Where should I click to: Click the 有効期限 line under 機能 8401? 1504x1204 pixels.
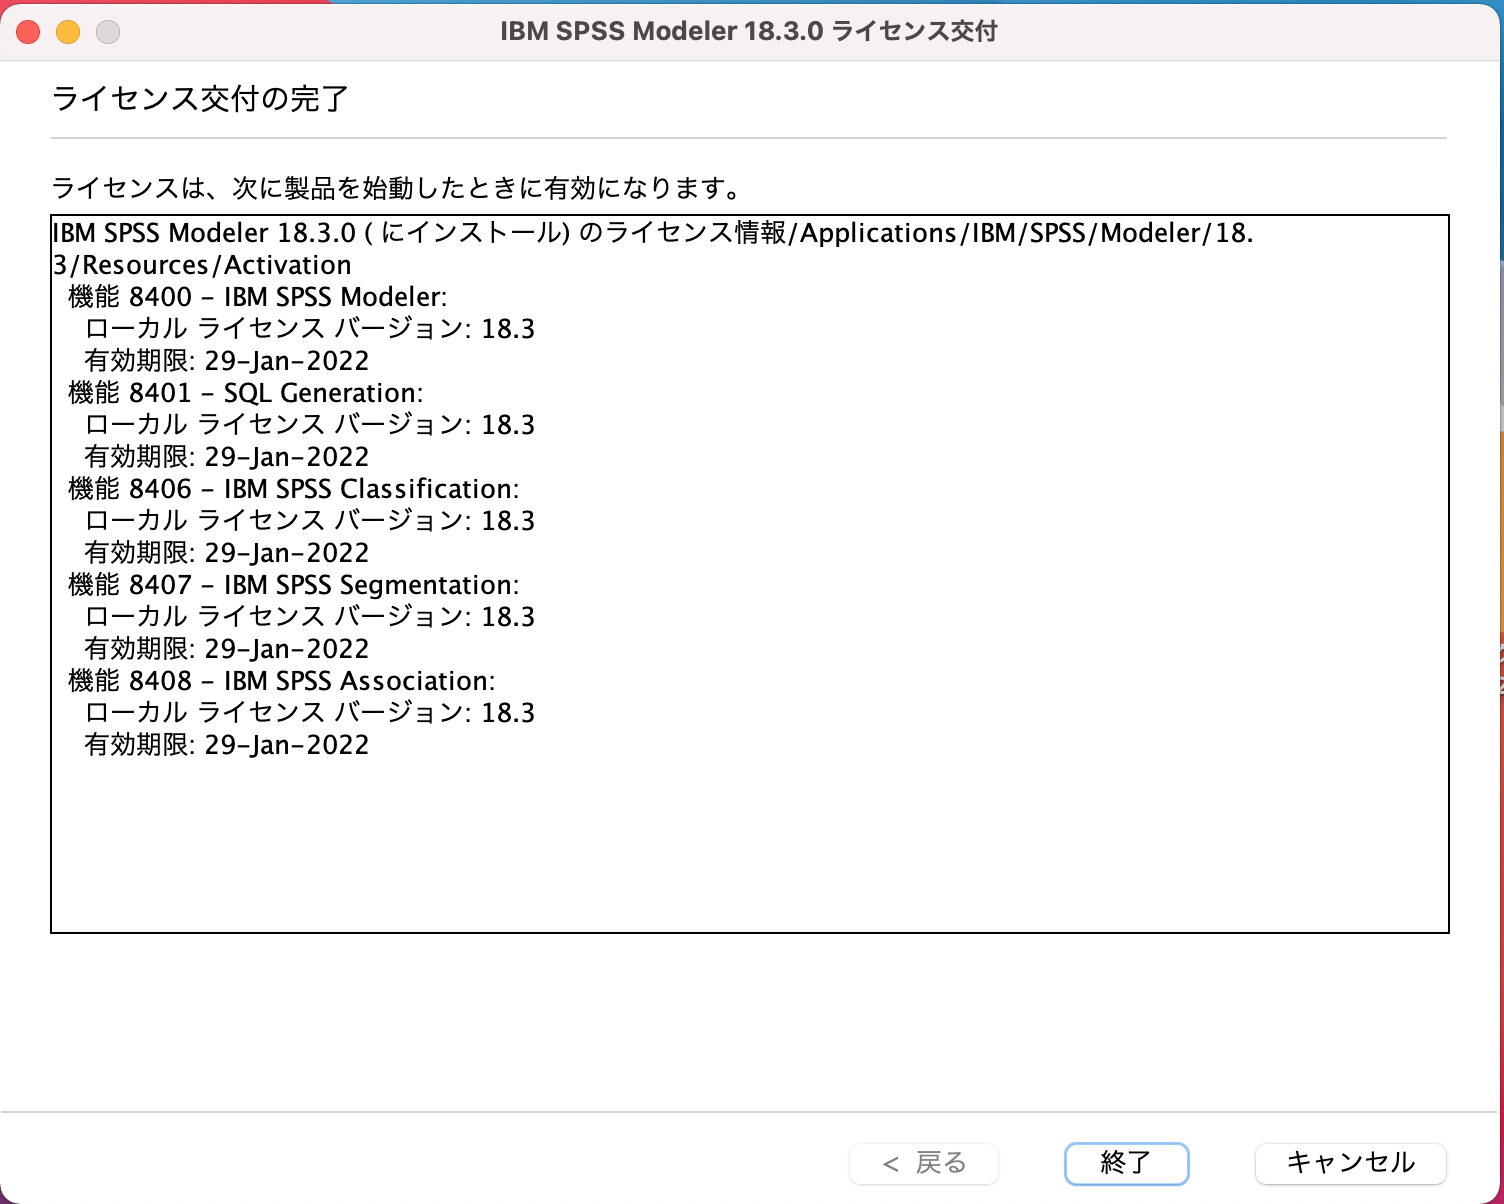(x=227, y=457)
